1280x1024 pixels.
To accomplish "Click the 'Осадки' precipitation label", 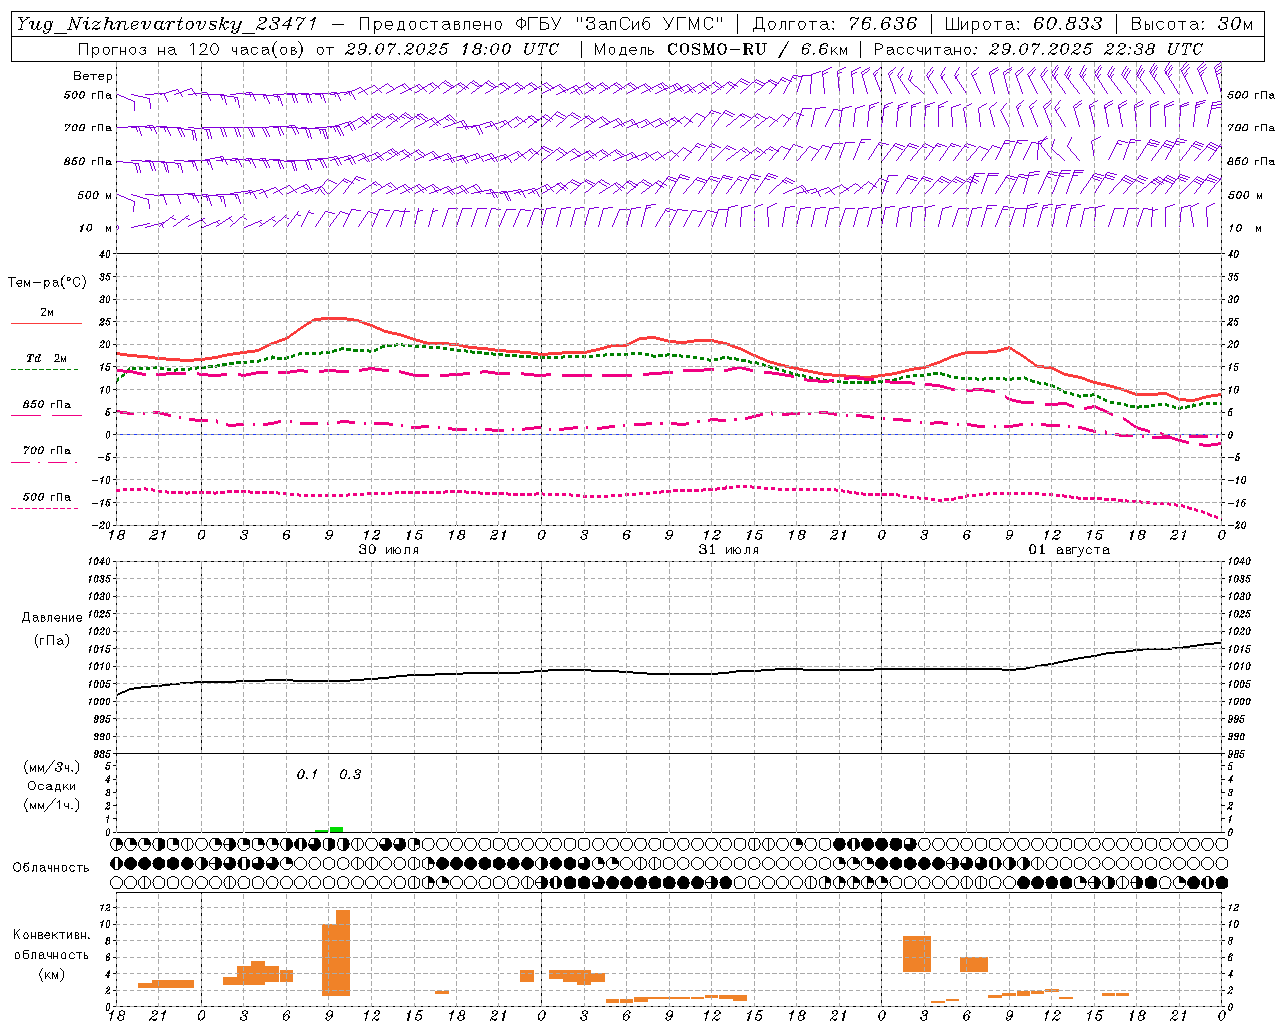I will (52, 786).
